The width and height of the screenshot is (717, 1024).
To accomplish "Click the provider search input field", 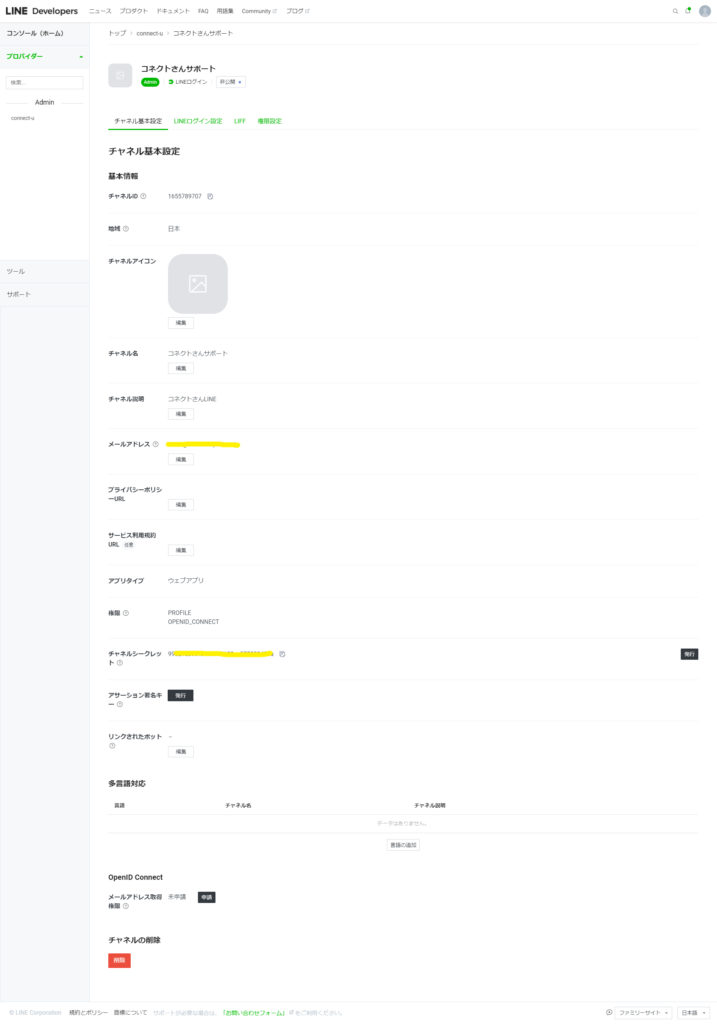I will click(x=45, y=83).
